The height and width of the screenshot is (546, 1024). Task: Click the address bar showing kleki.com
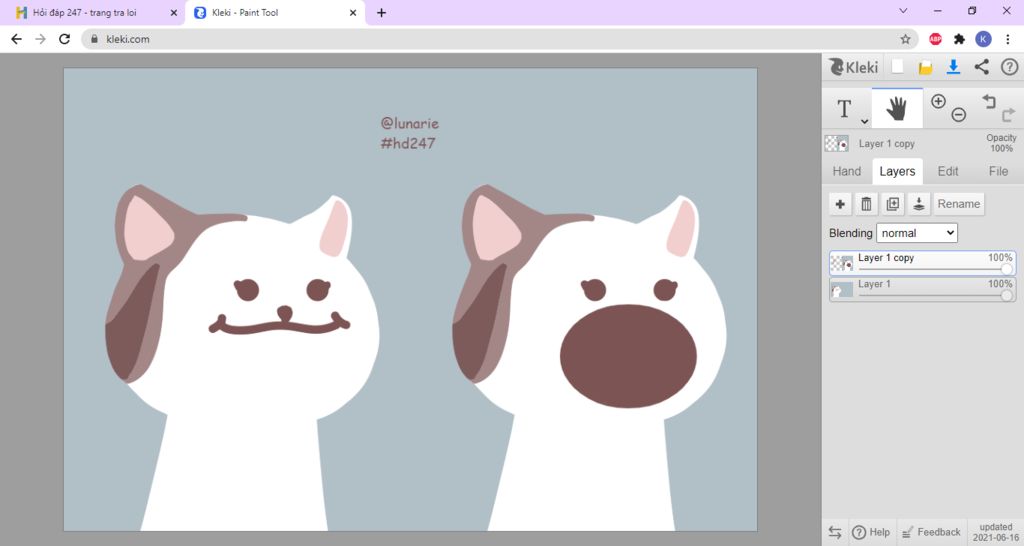click(x=500, y=39)
